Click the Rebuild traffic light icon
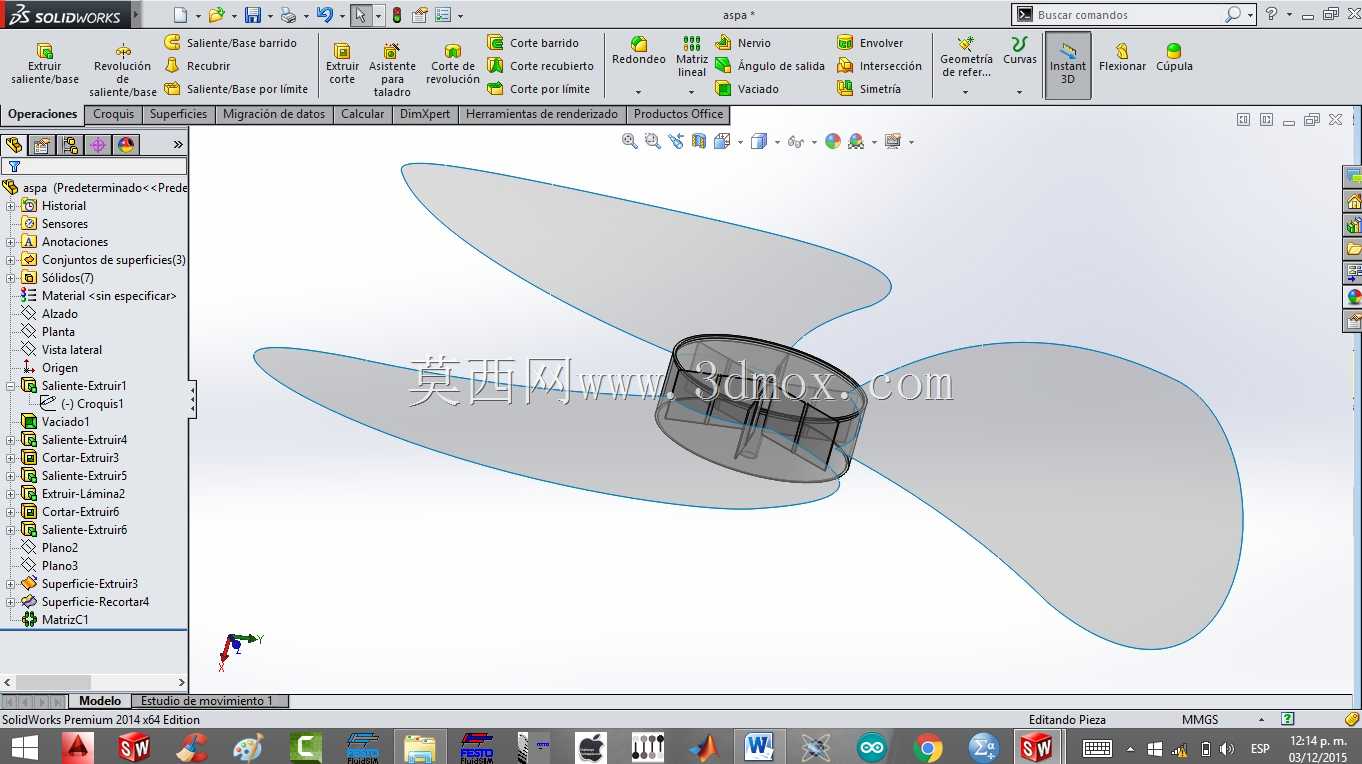 397,15
